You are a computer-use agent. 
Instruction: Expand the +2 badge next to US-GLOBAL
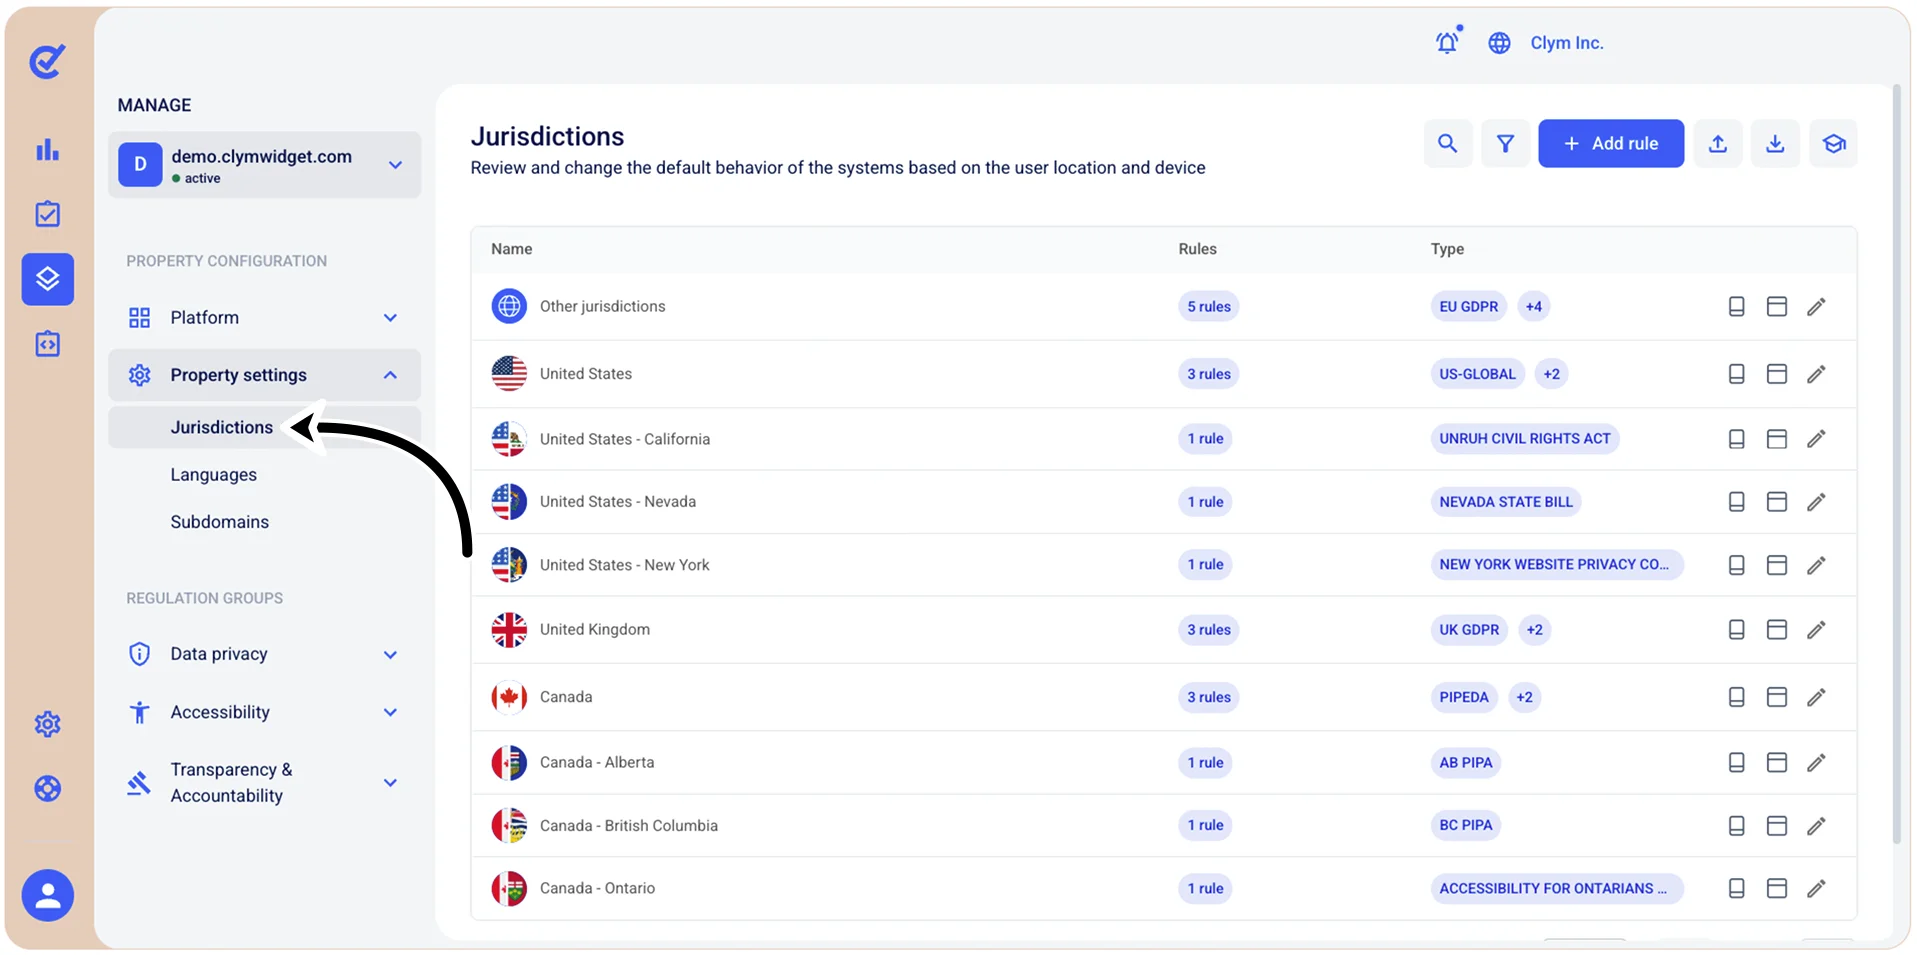[x=1551, y=374]
